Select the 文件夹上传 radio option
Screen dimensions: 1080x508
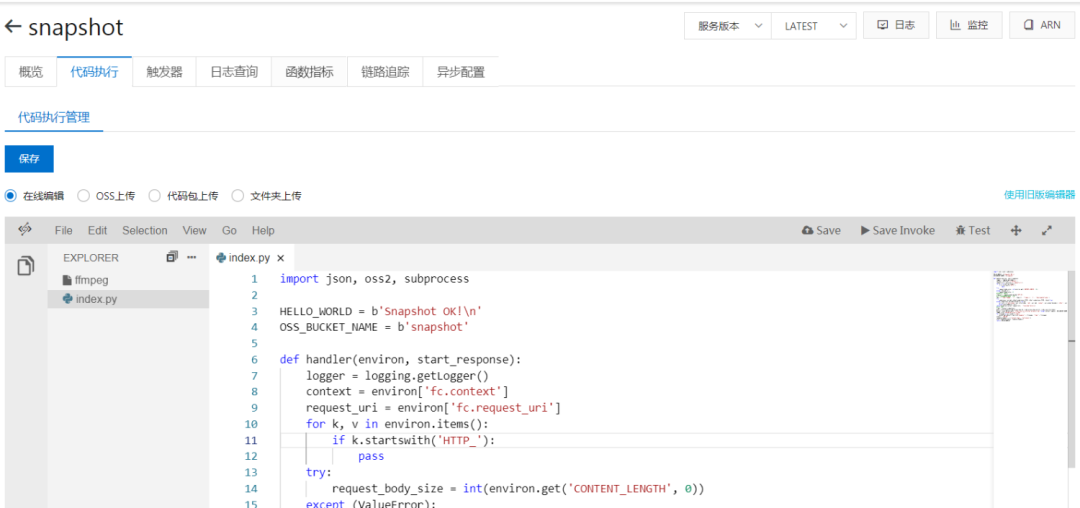click(238, 196)
